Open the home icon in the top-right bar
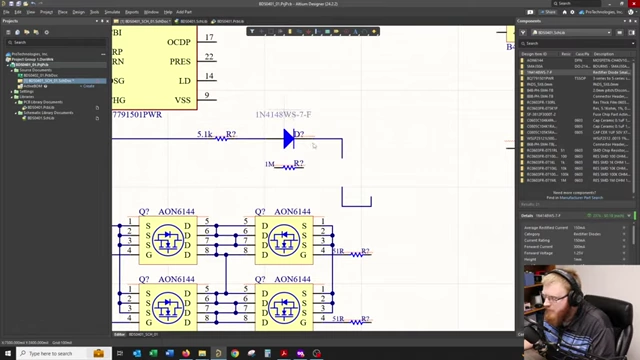Image resolution: width=640 pixels, height=360 pixels. pos(564,12)
